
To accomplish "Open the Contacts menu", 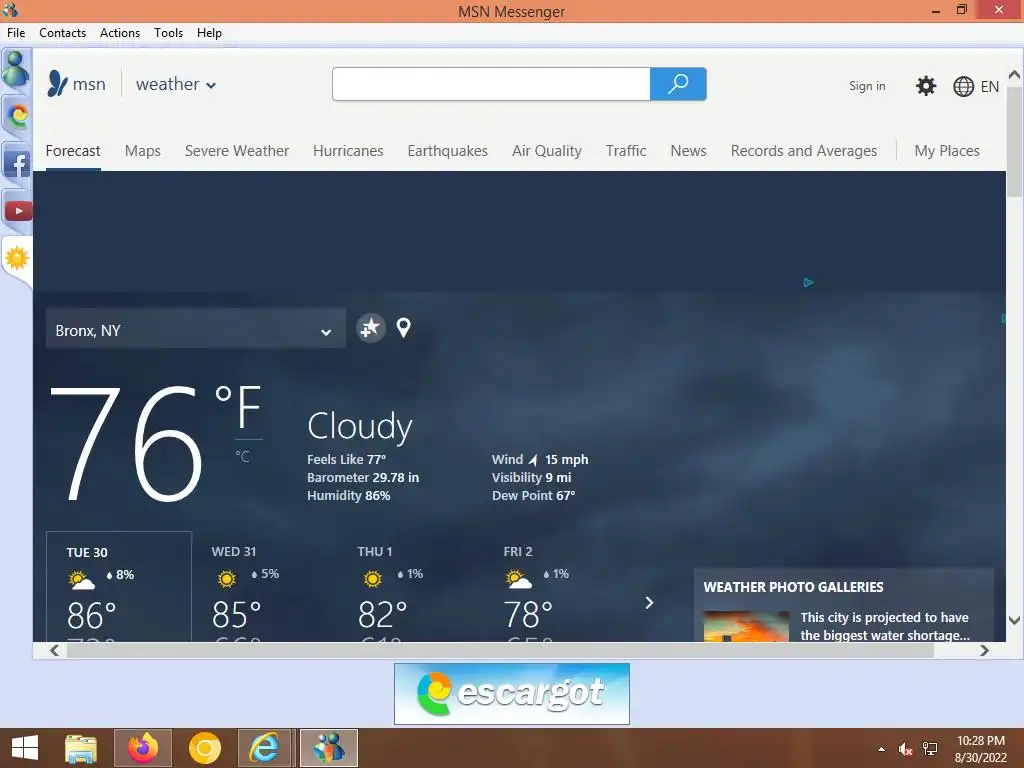I will 63,33.
